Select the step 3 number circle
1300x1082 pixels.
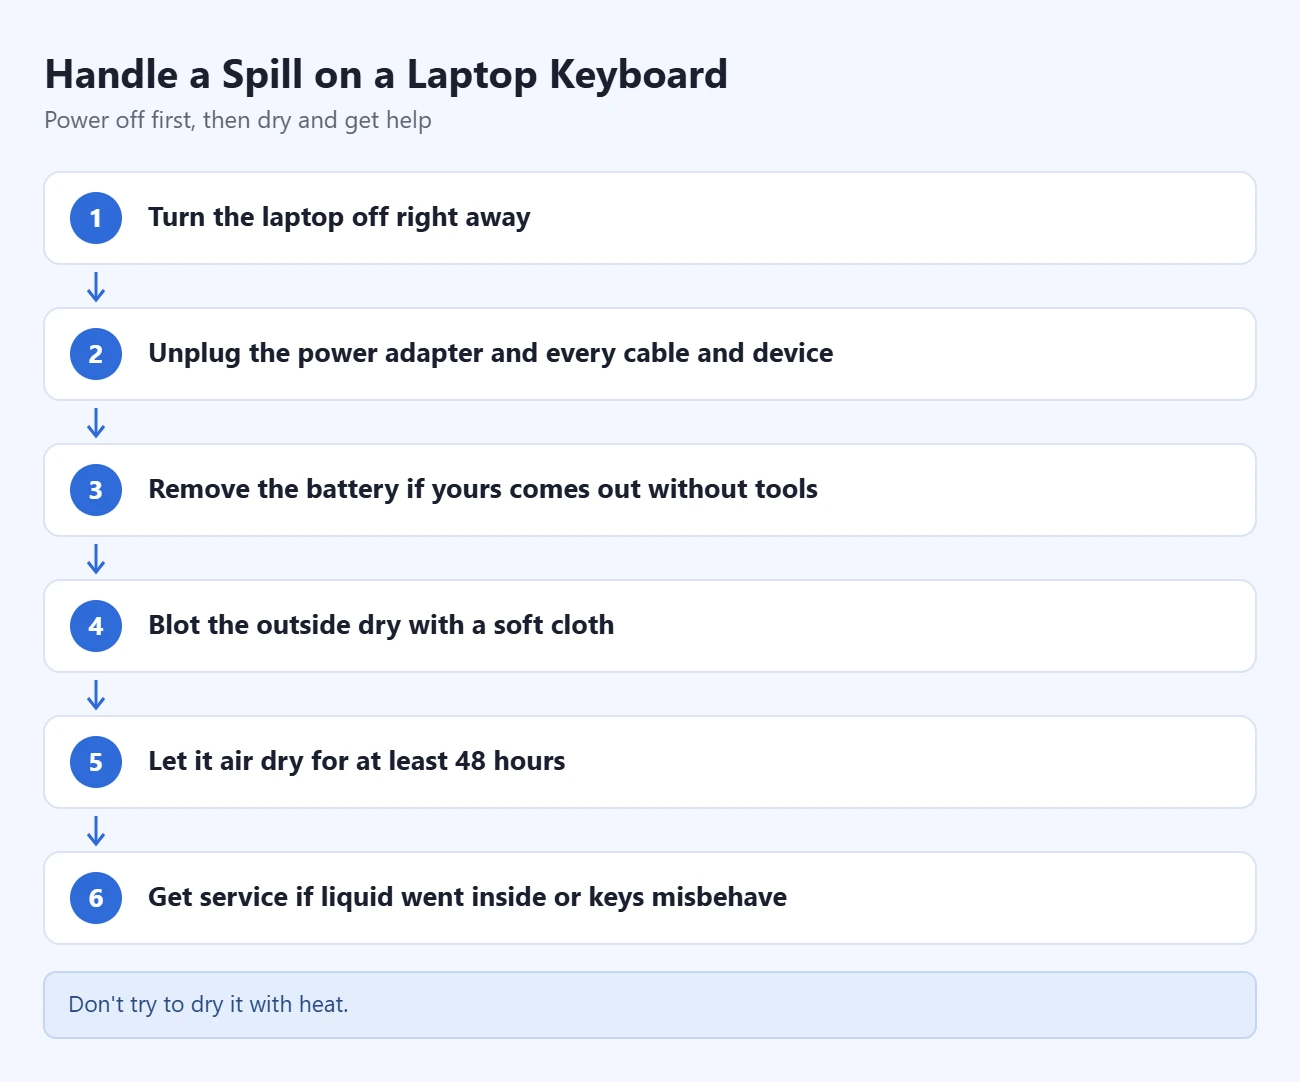click(x=96, y=490)
